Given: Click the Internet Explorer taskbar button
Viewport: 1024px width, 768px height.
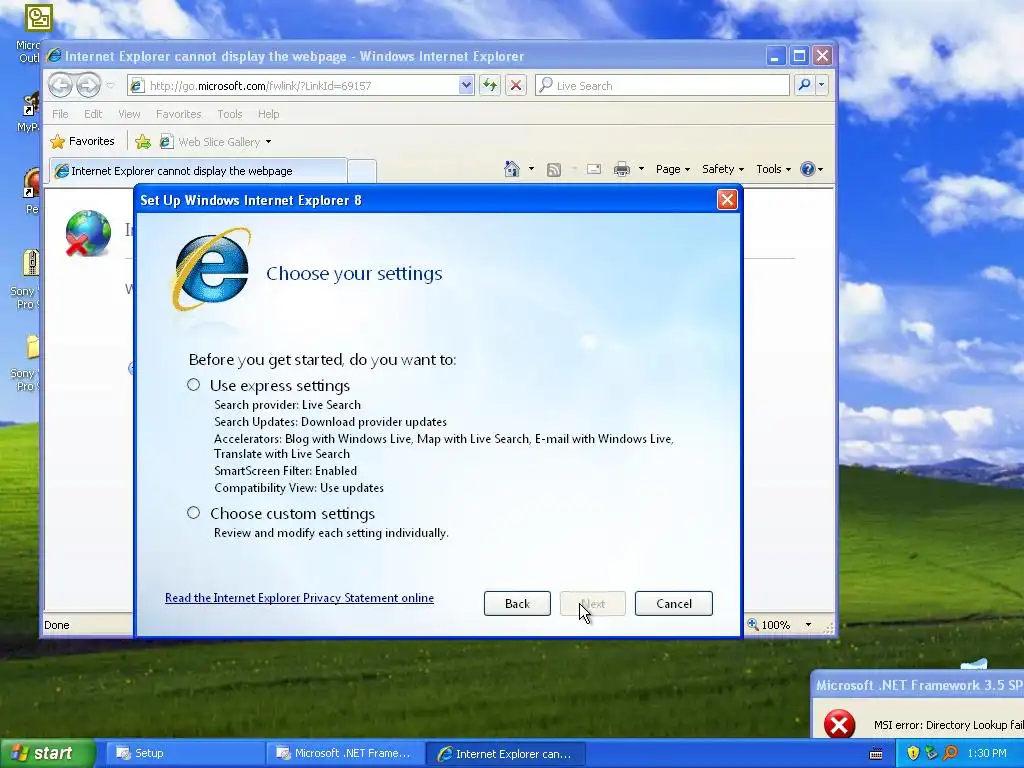Looking at the screenshot, I should click(x=505, y=753).
